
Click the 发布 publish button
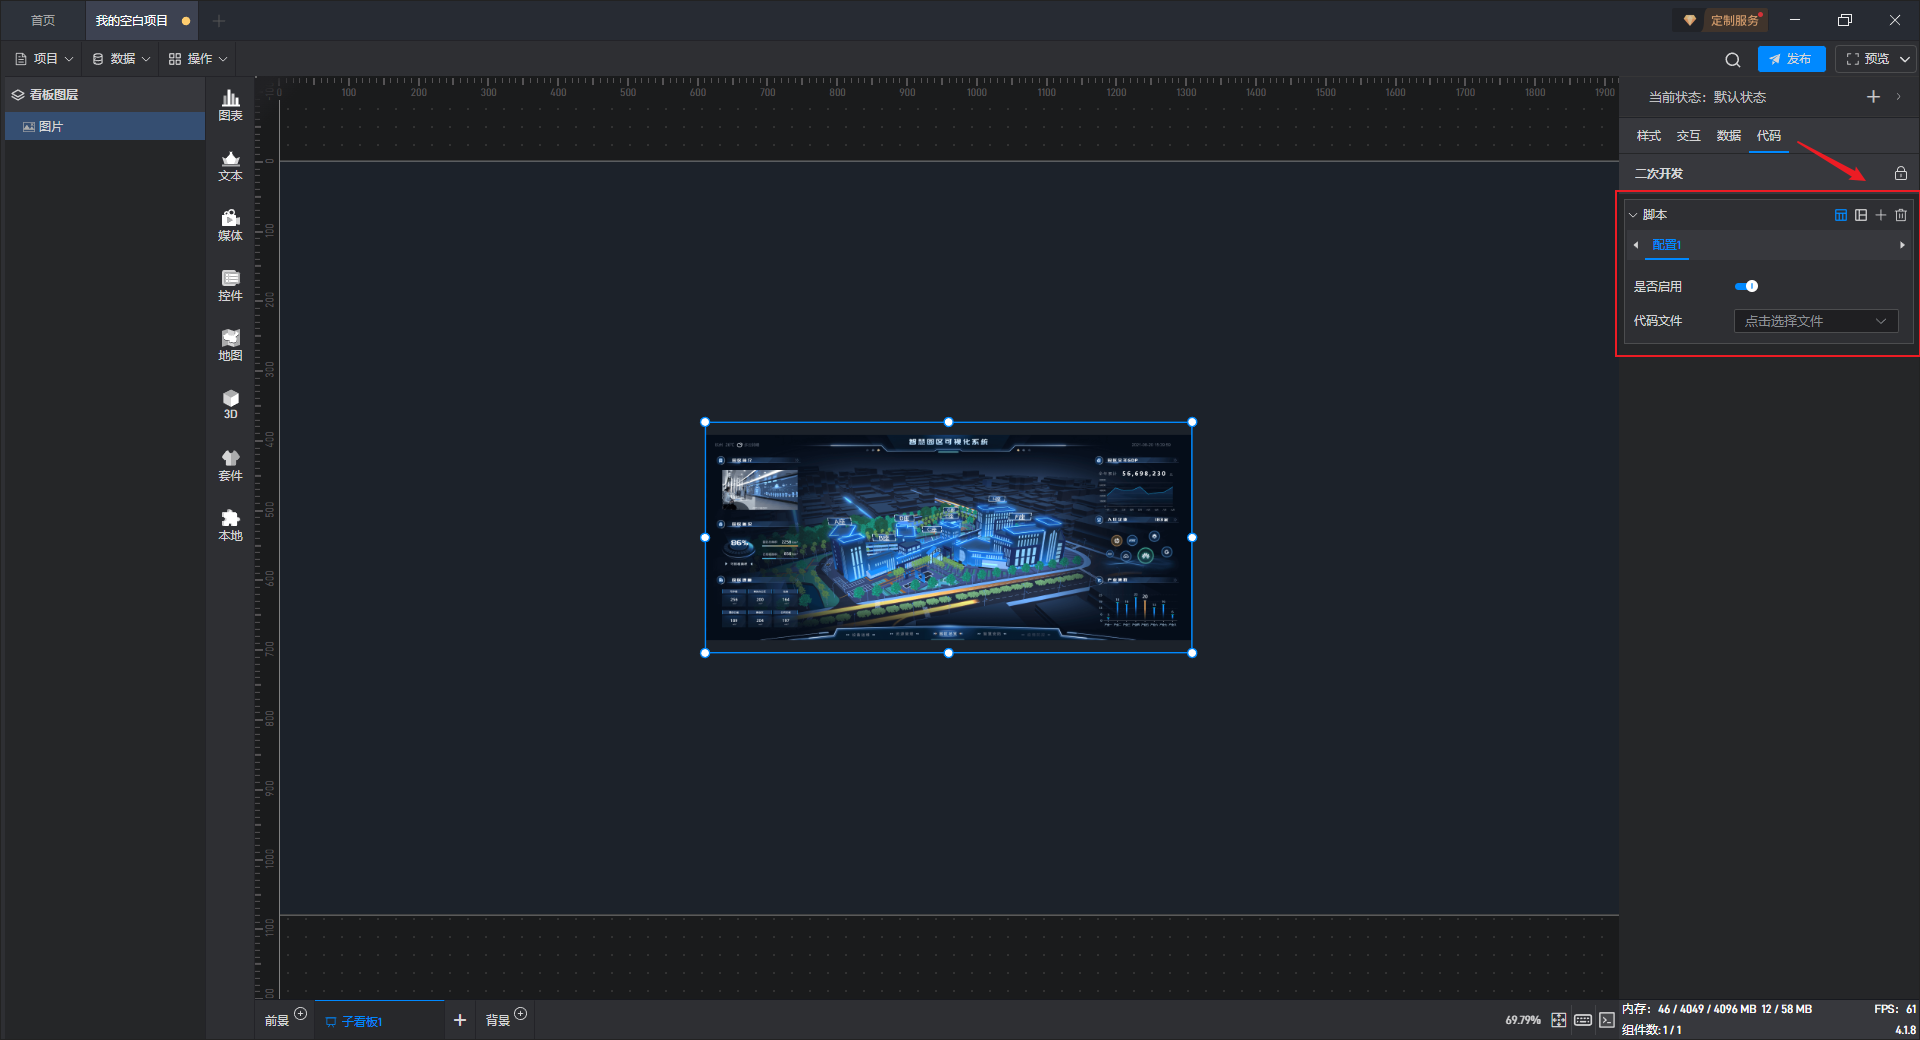pos(1791,59)
